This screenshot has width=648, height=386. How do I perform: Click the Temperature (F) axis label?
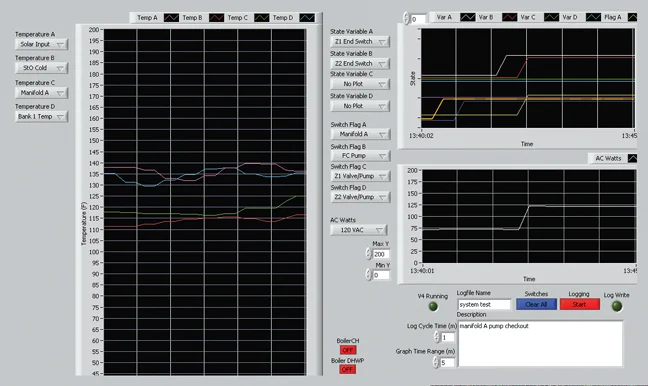[84, 224]
